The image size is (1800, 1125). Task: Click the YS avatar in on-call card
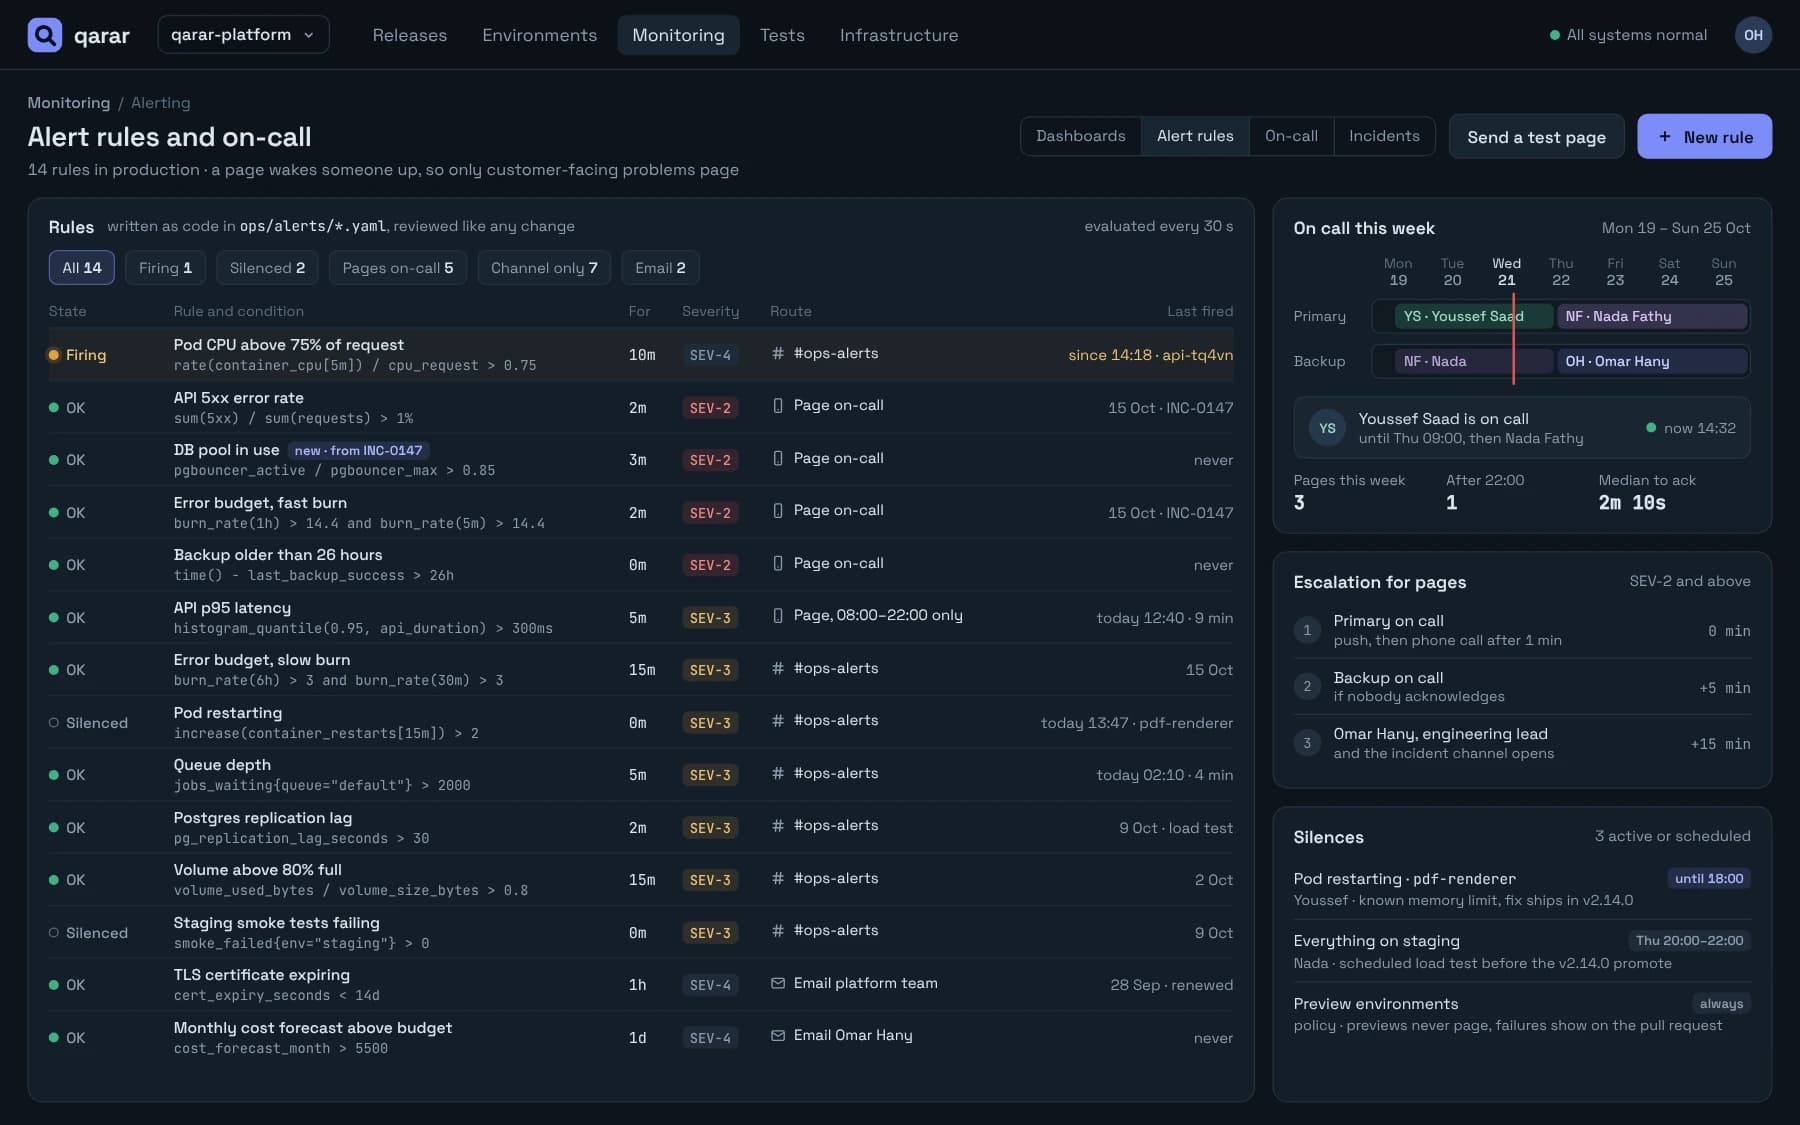click(1327, 428)
